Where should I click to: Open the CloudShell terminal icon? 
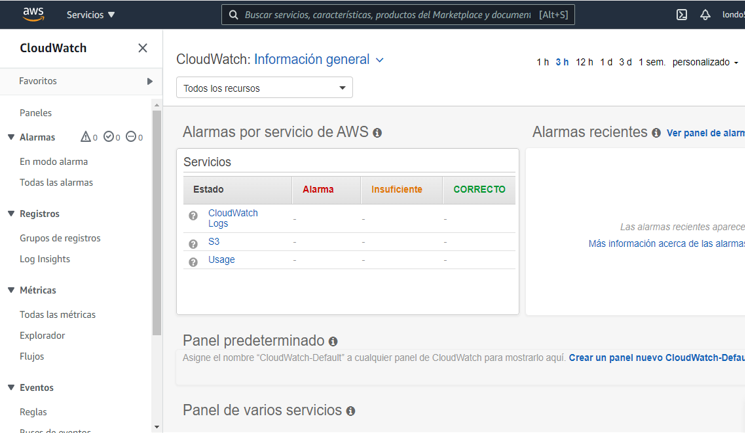pyautogui.click(x=682, y=15)
